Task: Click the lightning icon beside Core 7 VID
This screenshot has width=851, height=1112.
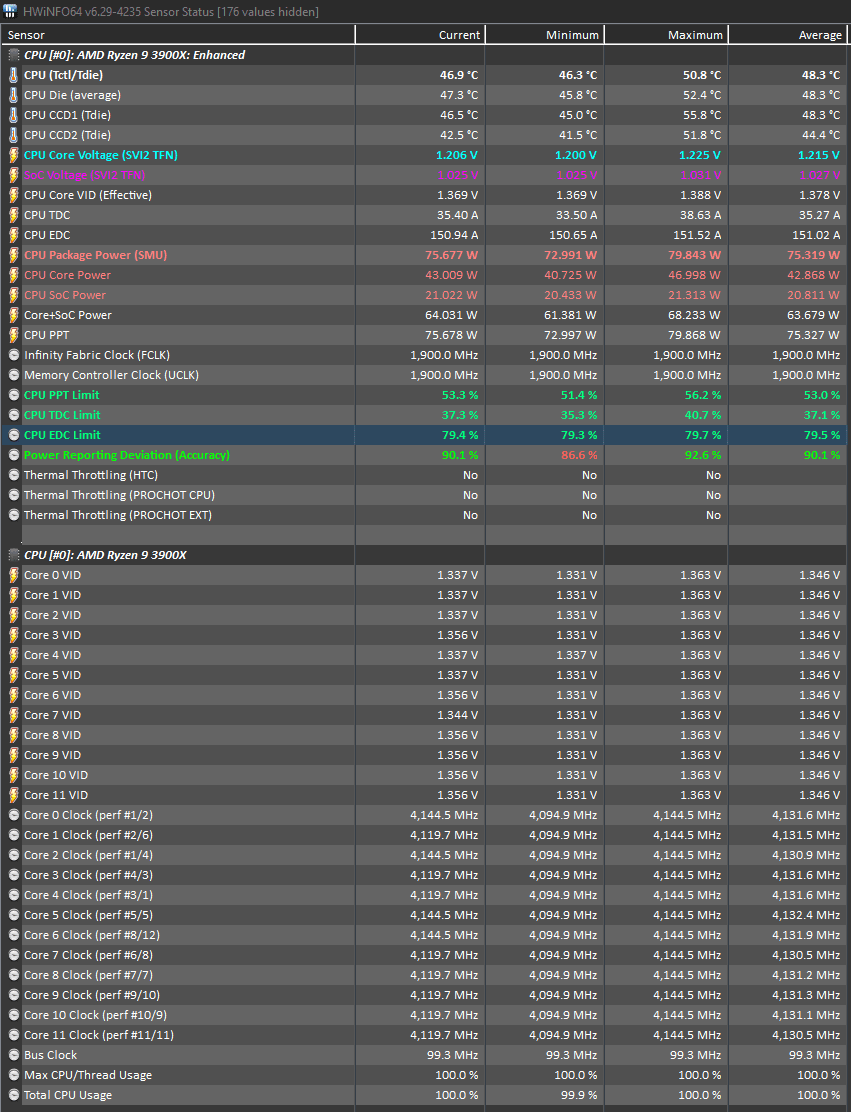Action: coord(13,715)
